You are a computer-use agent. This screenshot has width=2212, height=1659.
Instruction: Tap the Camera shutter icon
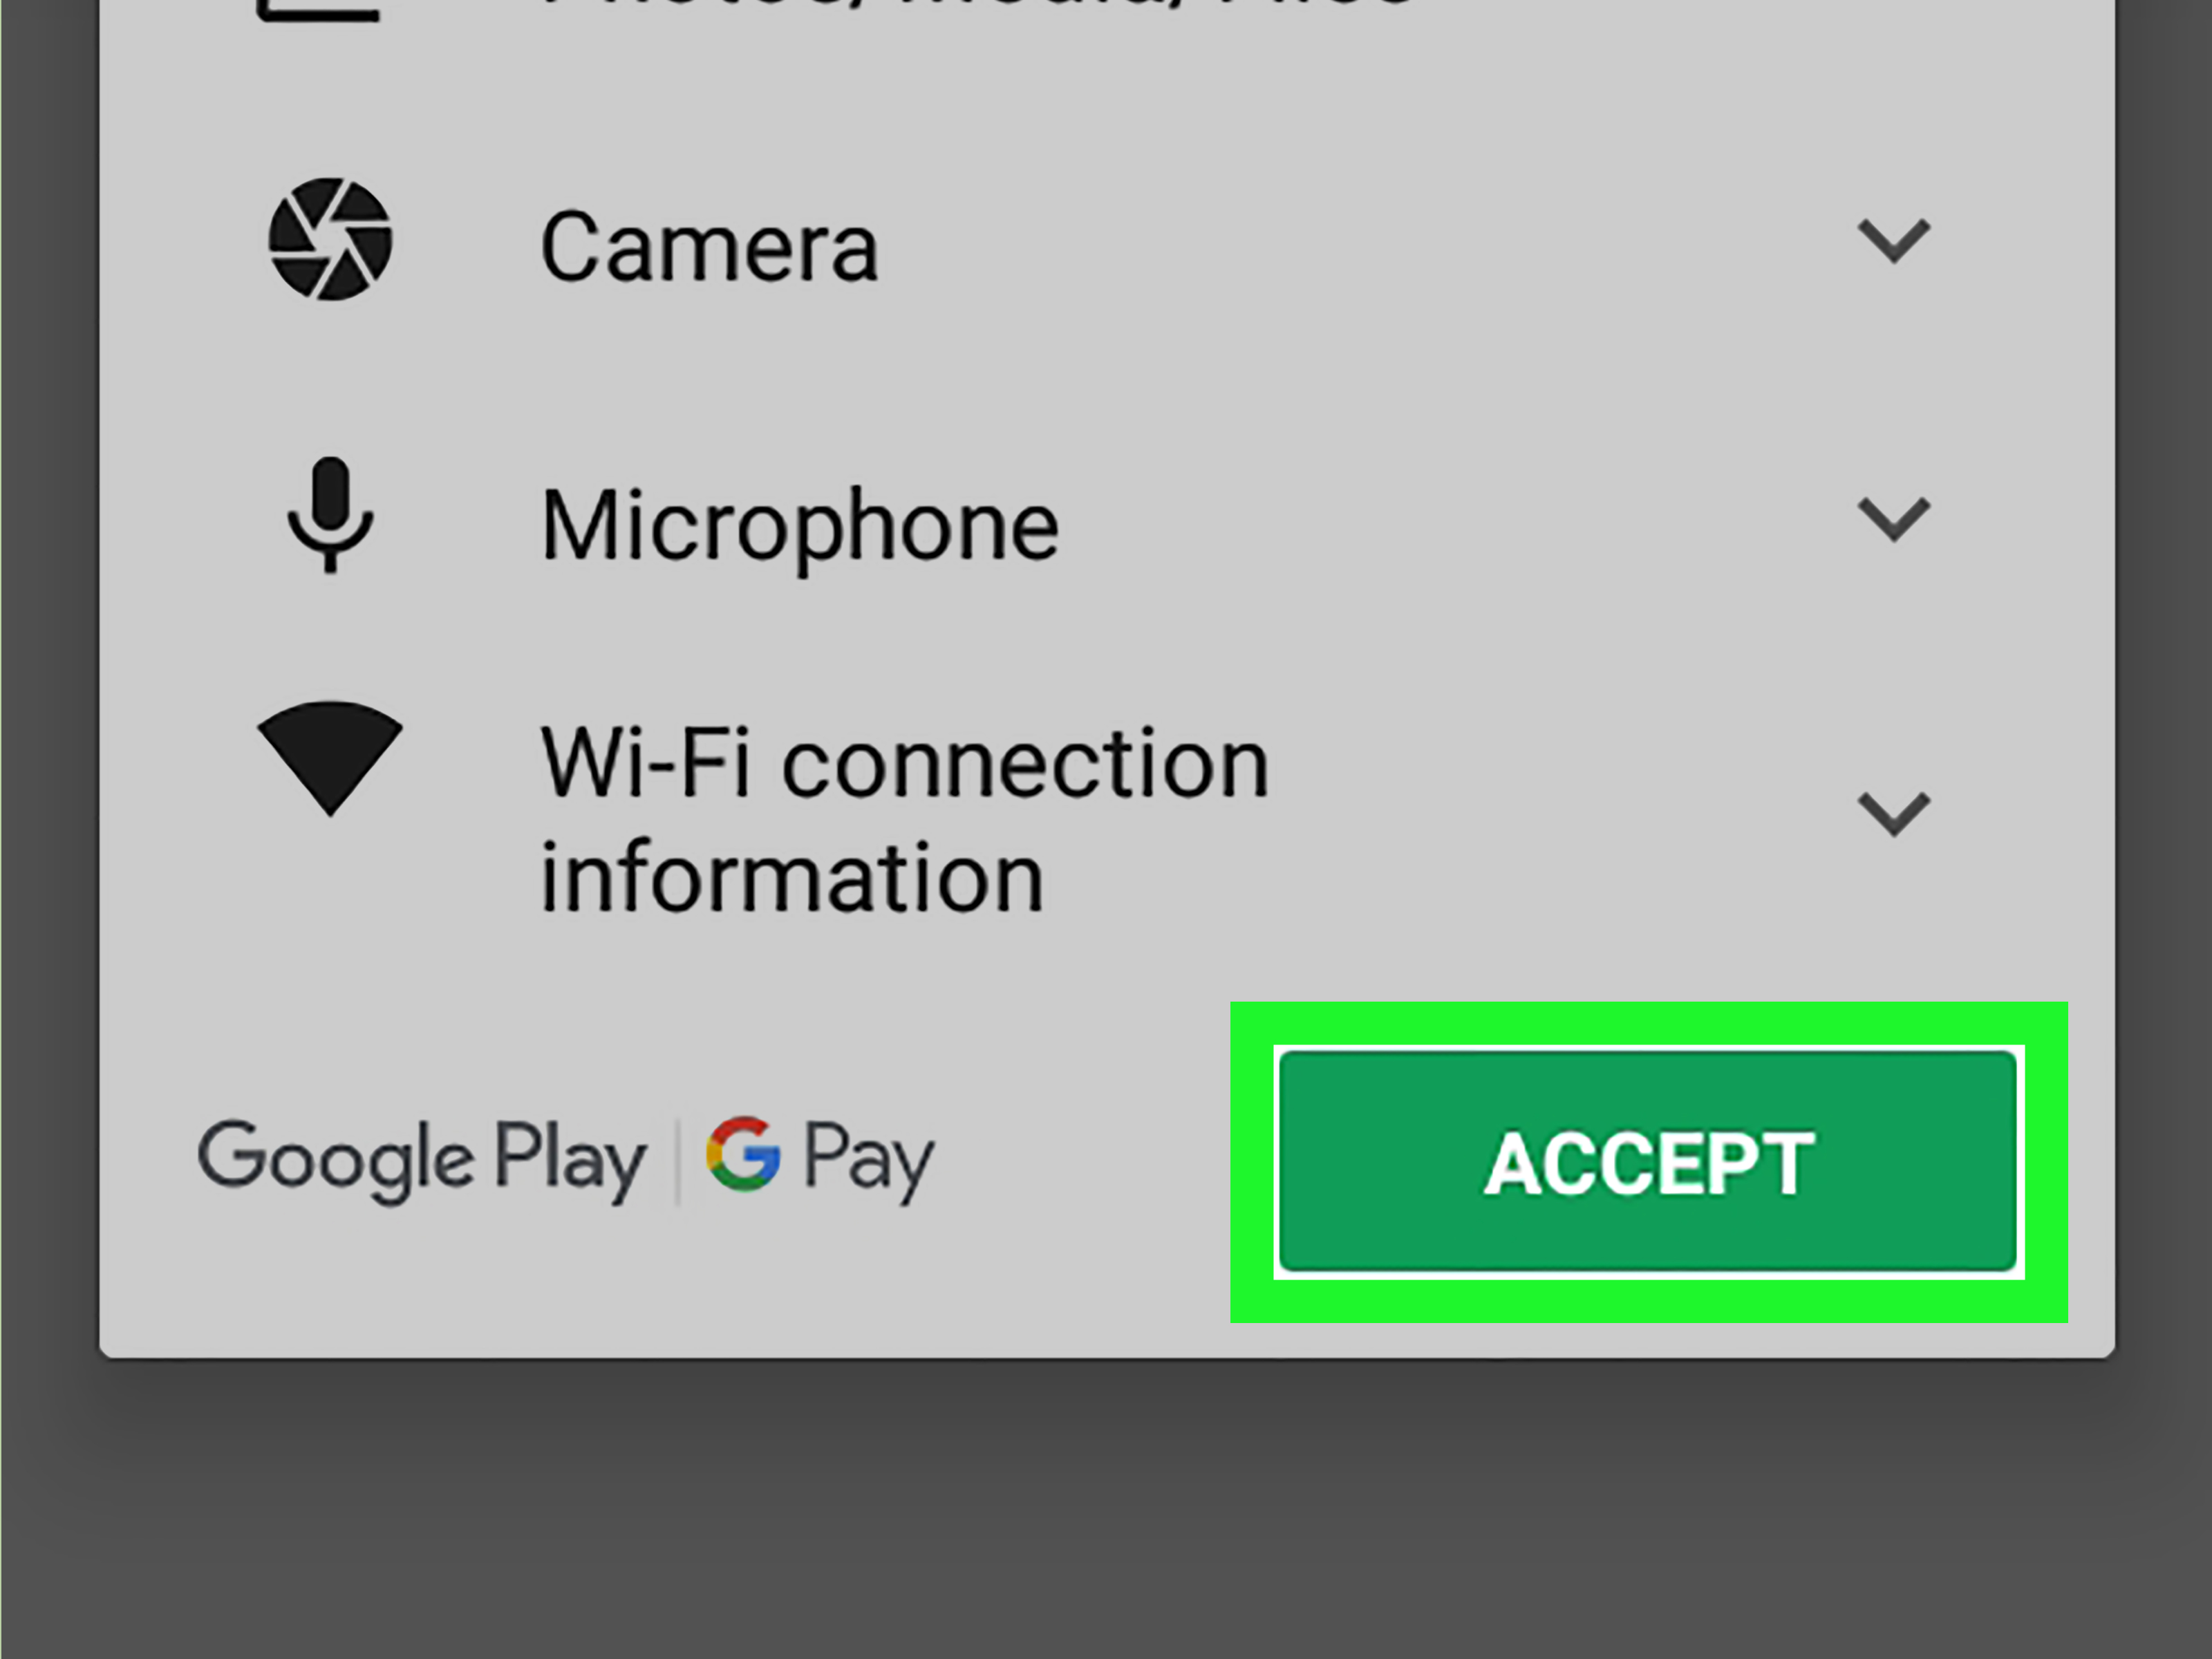pos(330,239)
